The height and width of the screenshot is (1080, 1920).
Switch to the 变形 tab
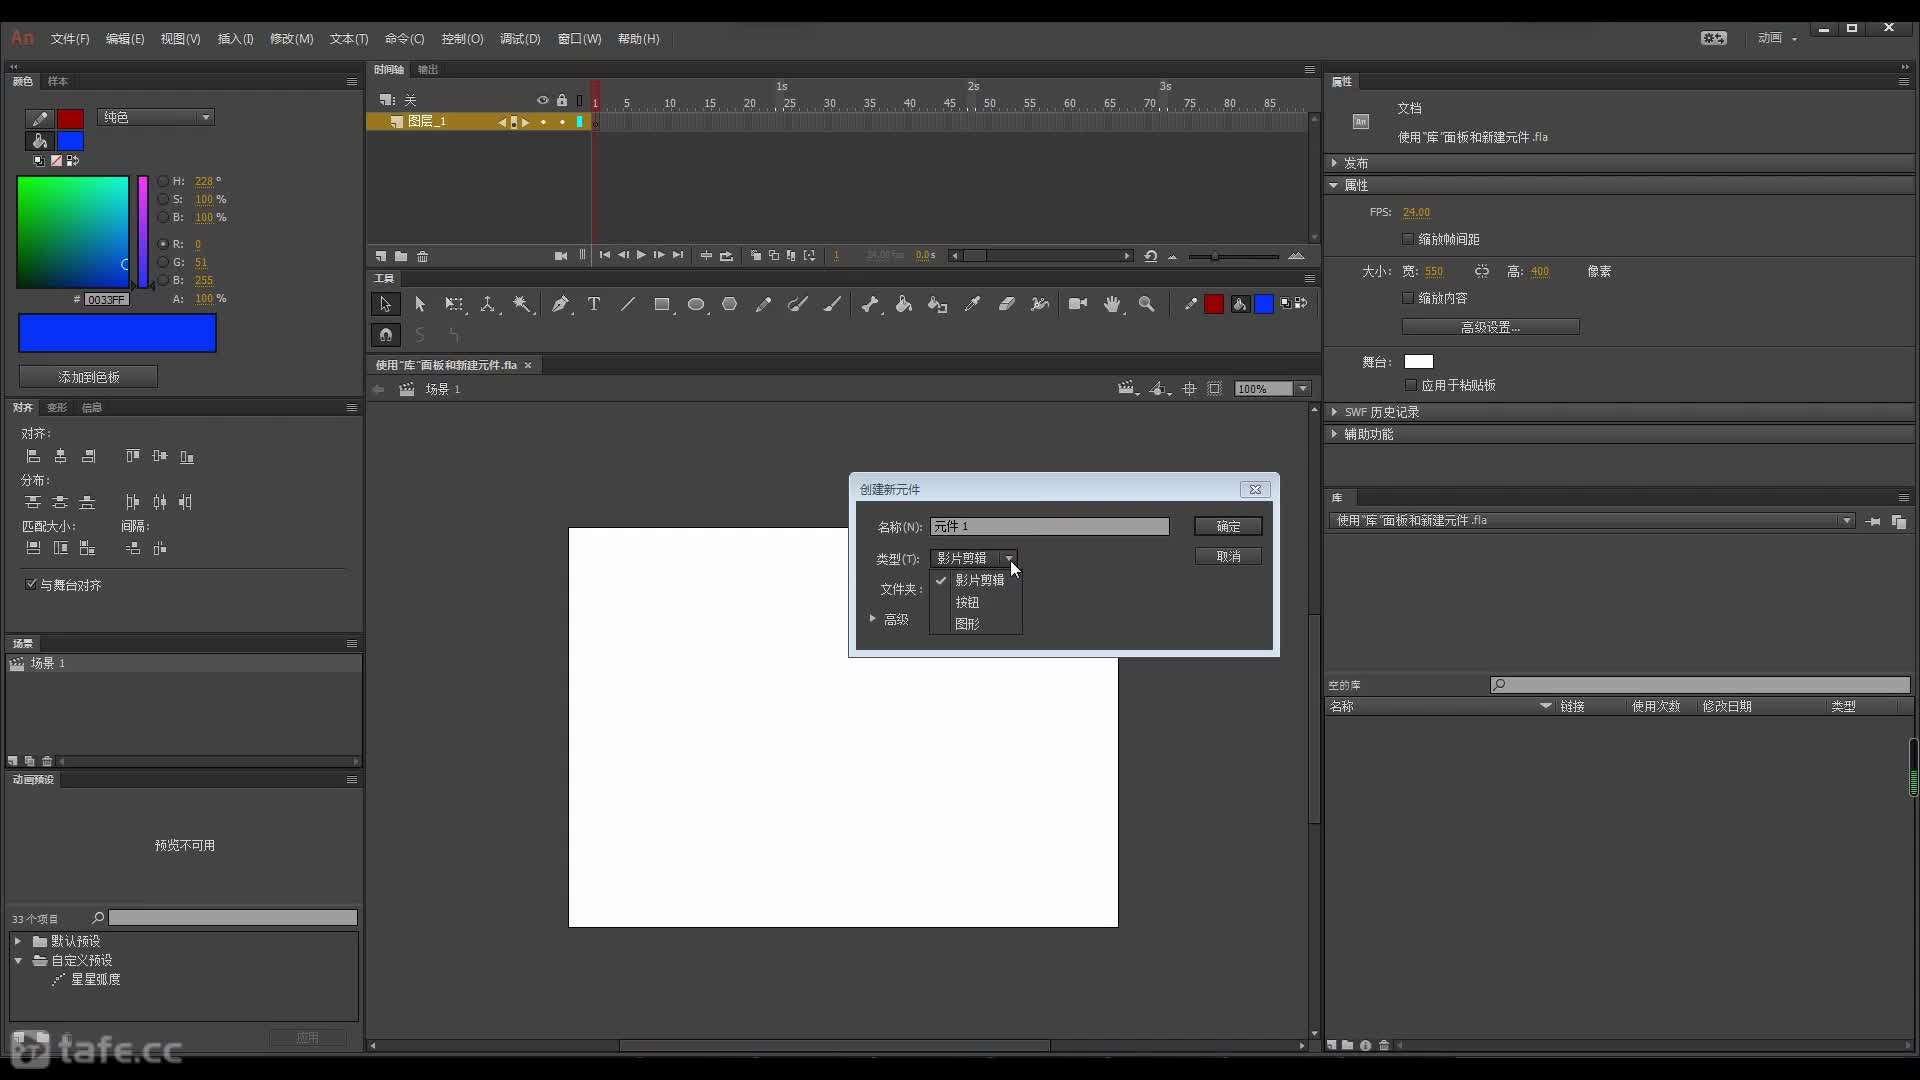[x=57, y=407]
